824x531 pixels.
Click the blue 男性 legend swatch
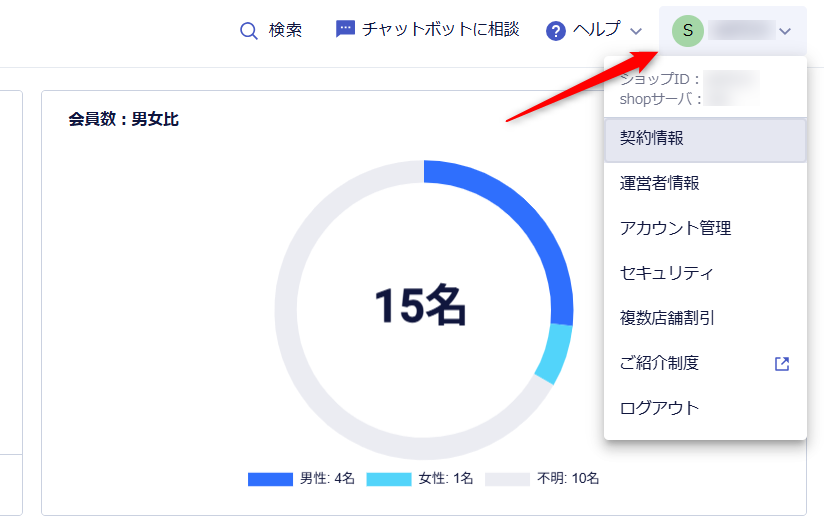[270, 479]
